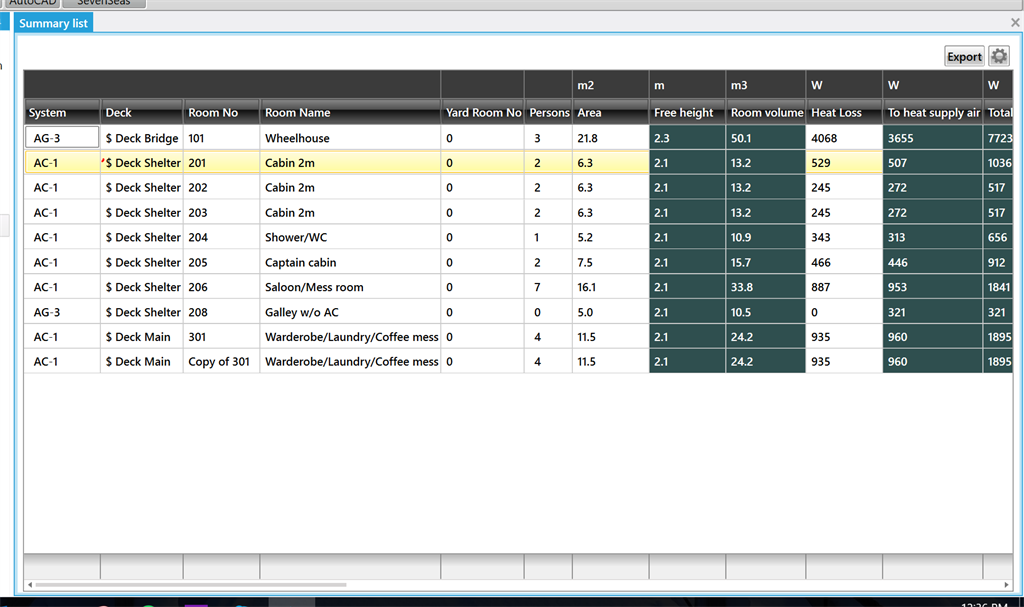Select the Summary list tab
The image size is (1024, 607).
(54, 23)
